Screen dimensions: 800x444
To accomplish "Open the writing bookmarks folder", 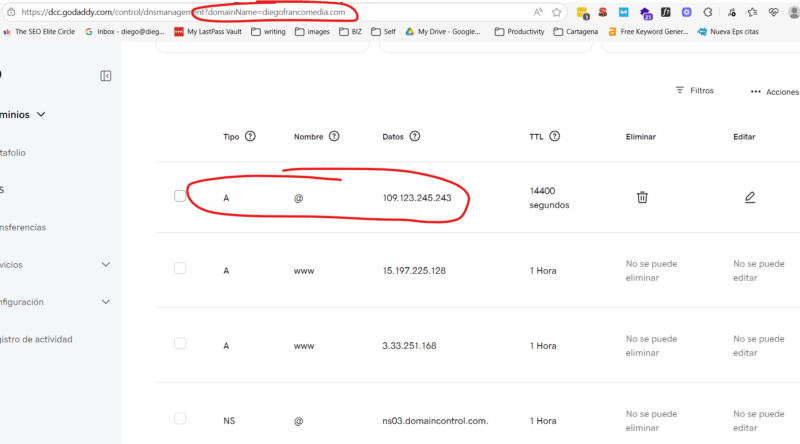I will [x=268, y=32].
